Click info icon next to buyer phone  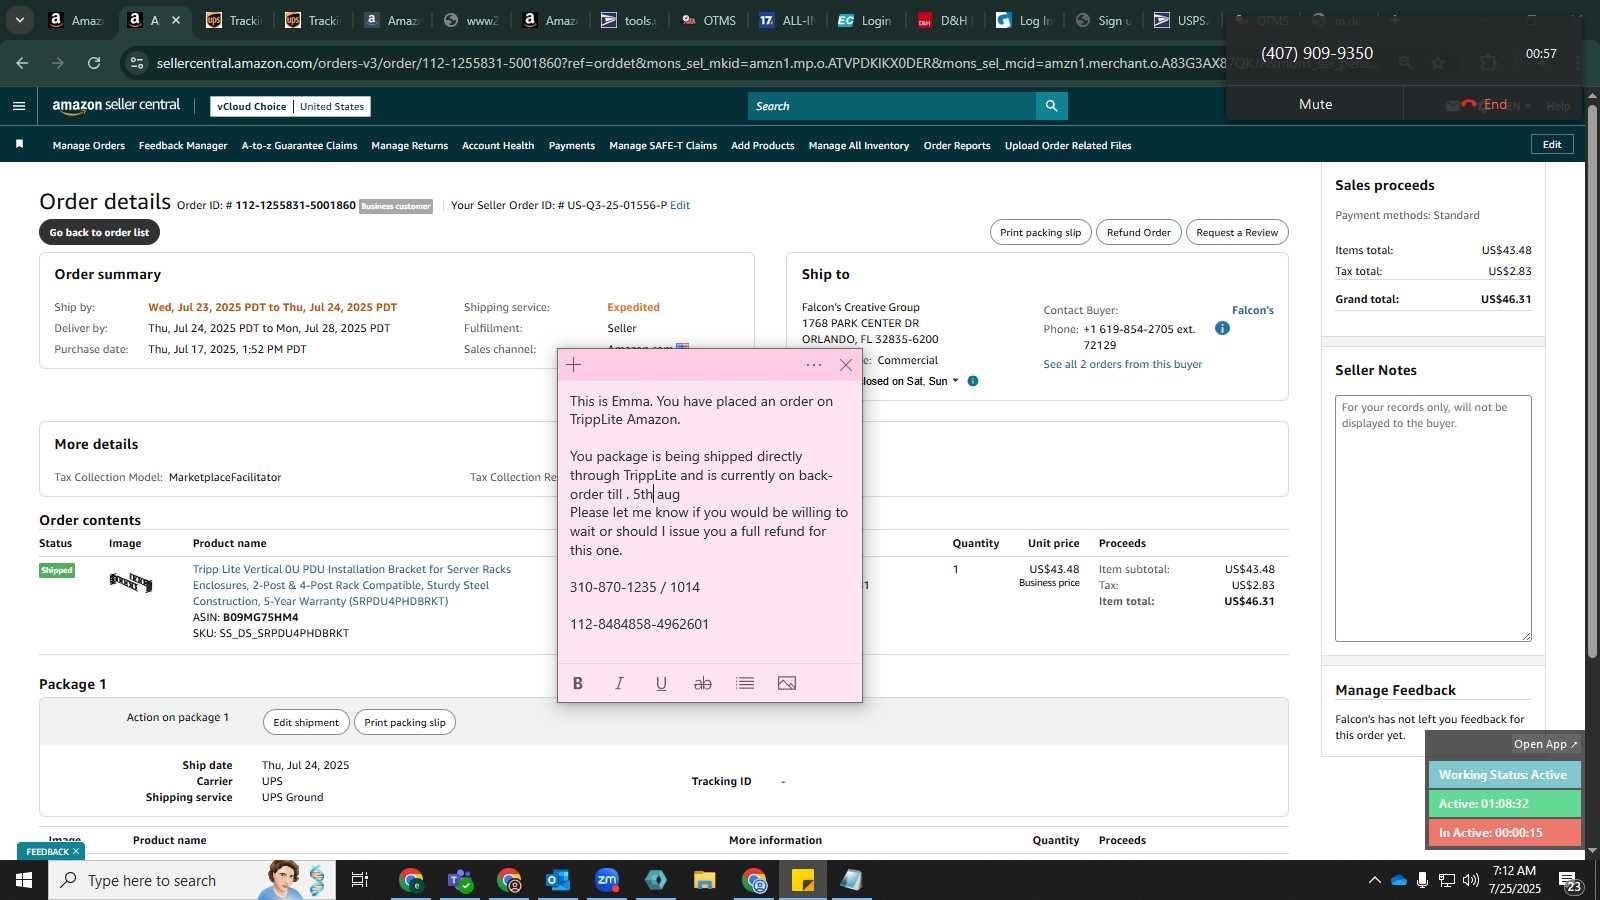coord(1222,328)
